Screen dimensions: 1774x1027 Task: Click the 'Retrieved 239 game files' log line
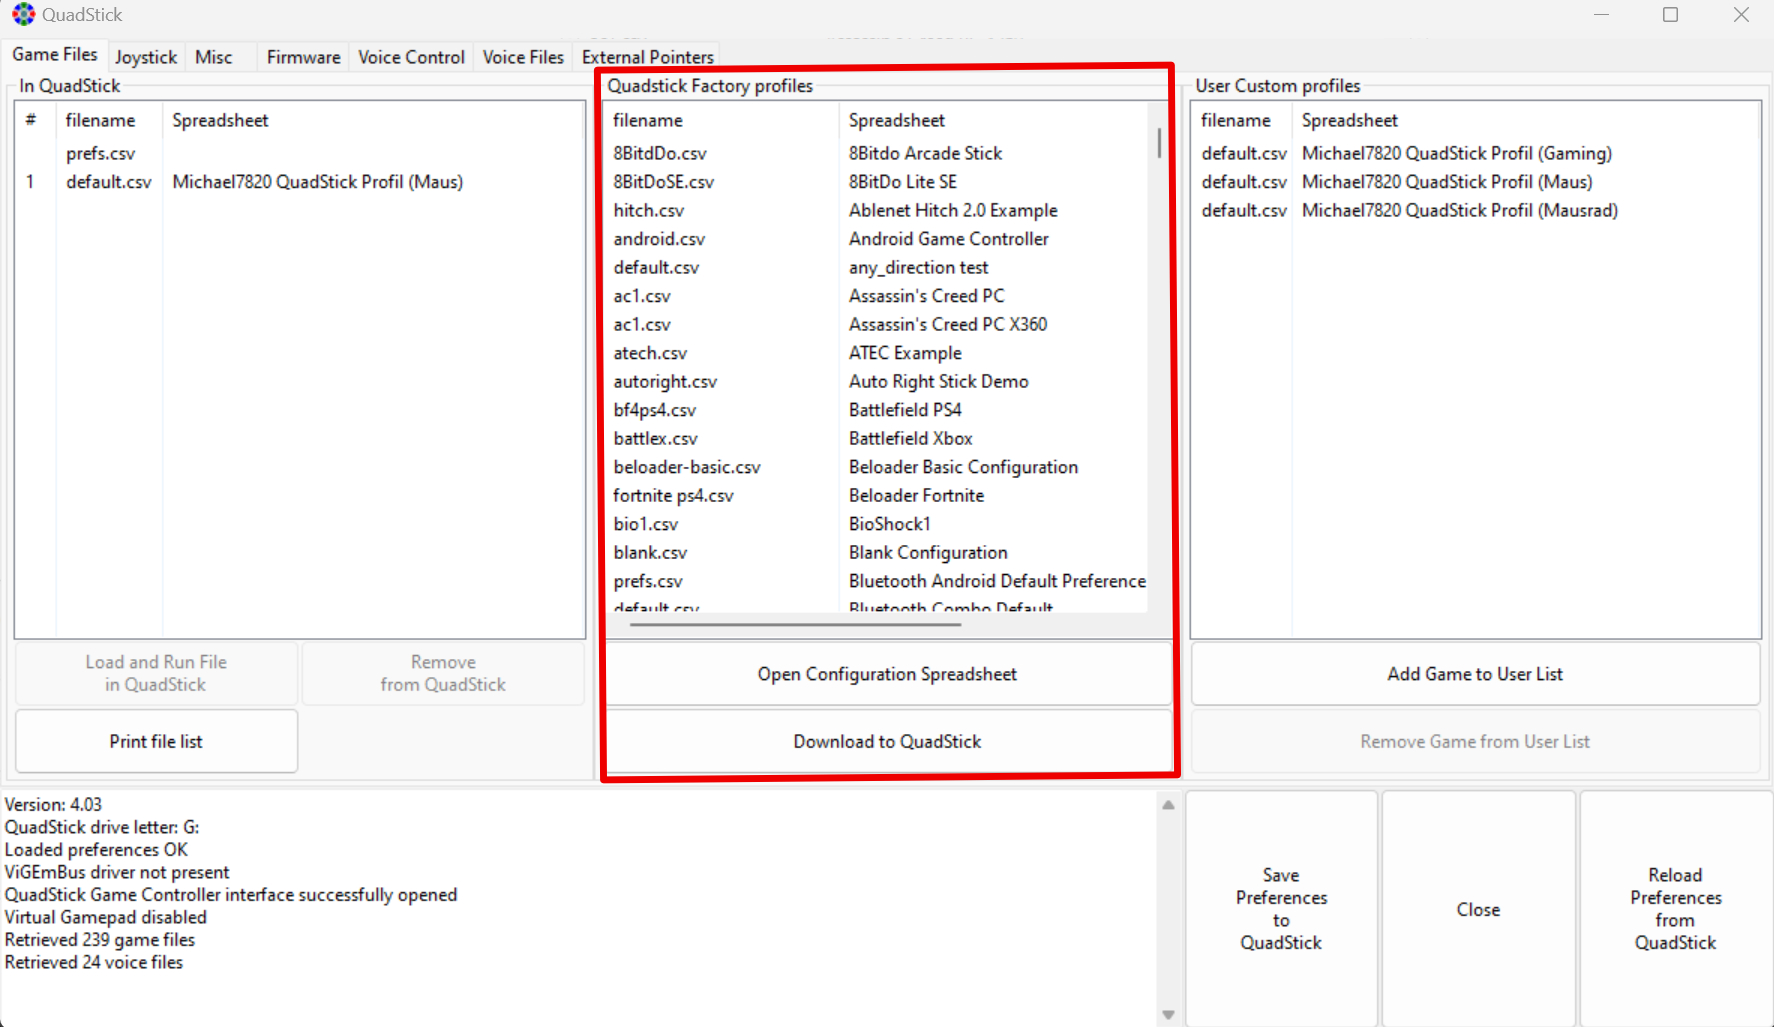(100, 940)
